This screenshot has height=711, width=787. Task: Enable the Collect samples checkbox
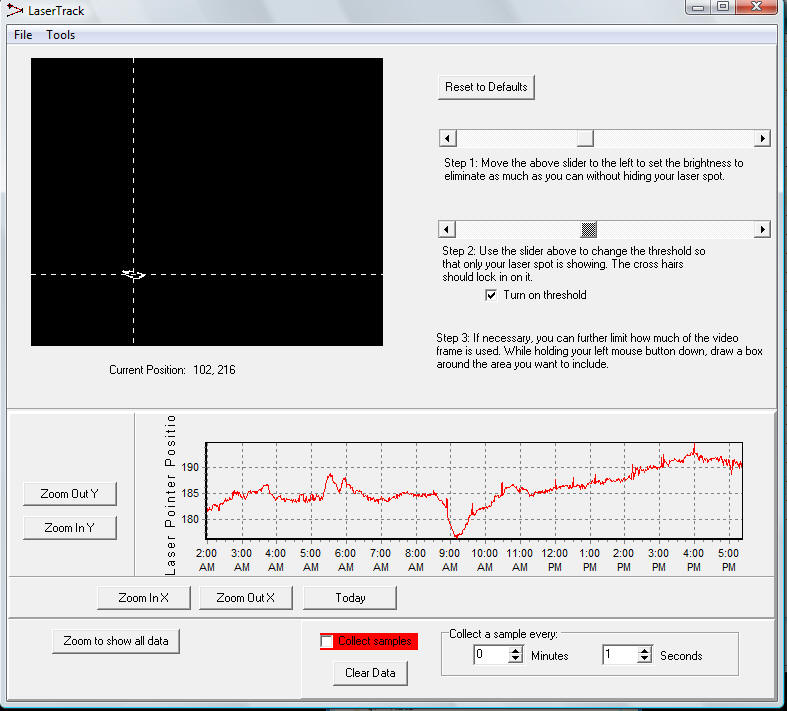pyautogui.click(x=327, y=641)
